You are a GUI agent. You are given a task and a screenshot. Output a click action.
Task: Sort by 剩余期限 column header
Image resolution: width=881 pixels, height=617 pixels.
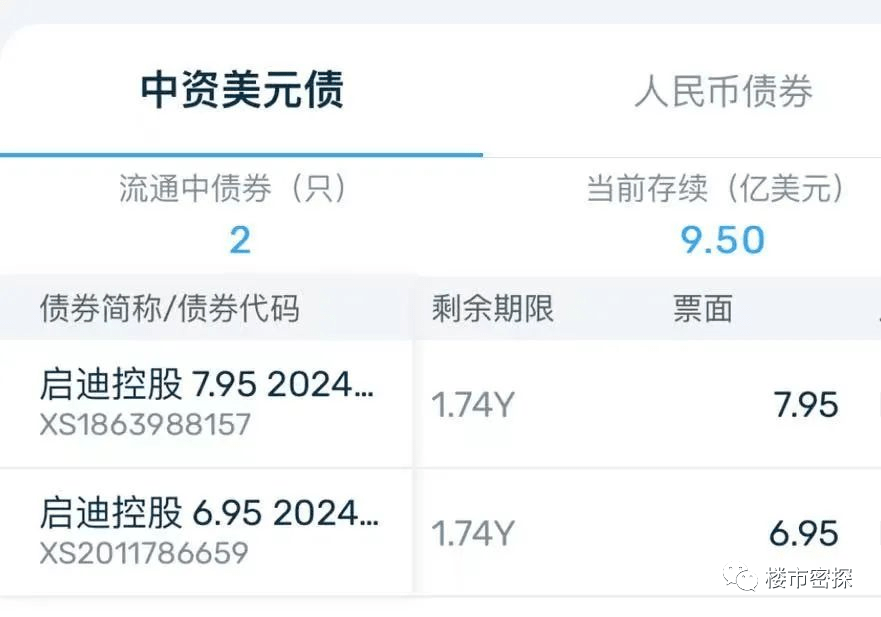(x=492, y=309)
